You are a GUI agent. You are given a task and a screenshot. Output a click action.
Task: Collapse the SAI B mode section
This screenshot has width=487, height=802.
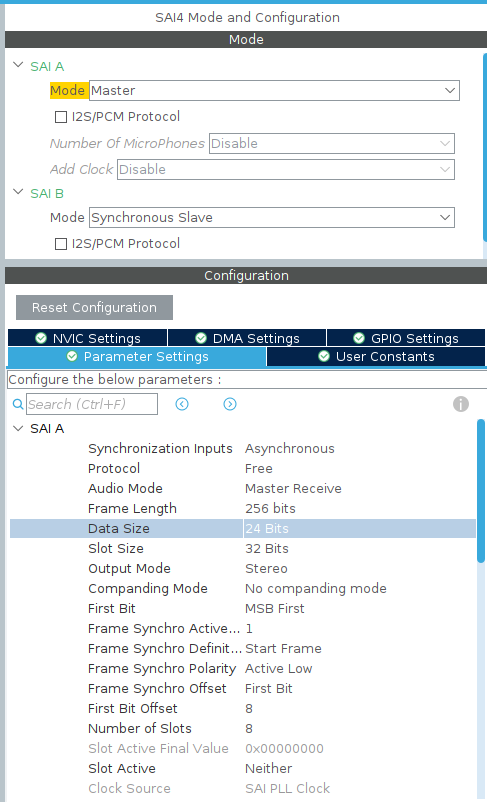pyautogui.click(x=18, y=192)
